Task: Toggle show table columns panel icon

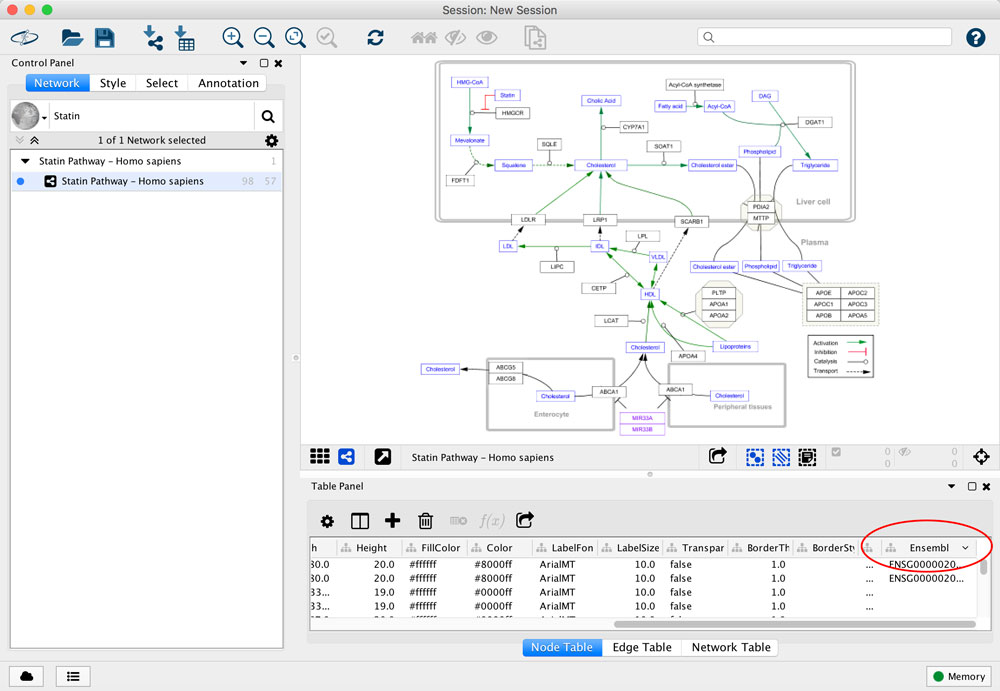Action: 360,521
